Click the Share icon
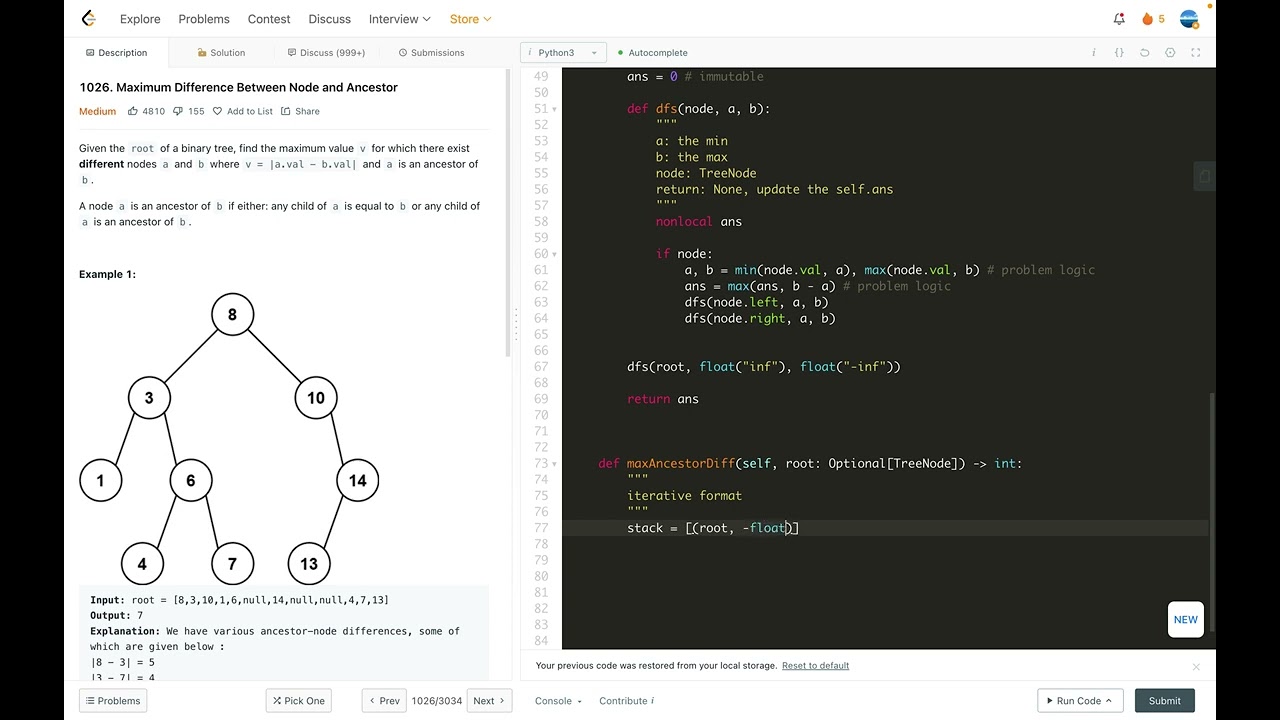1280x720 pixels. coord(286,111)
